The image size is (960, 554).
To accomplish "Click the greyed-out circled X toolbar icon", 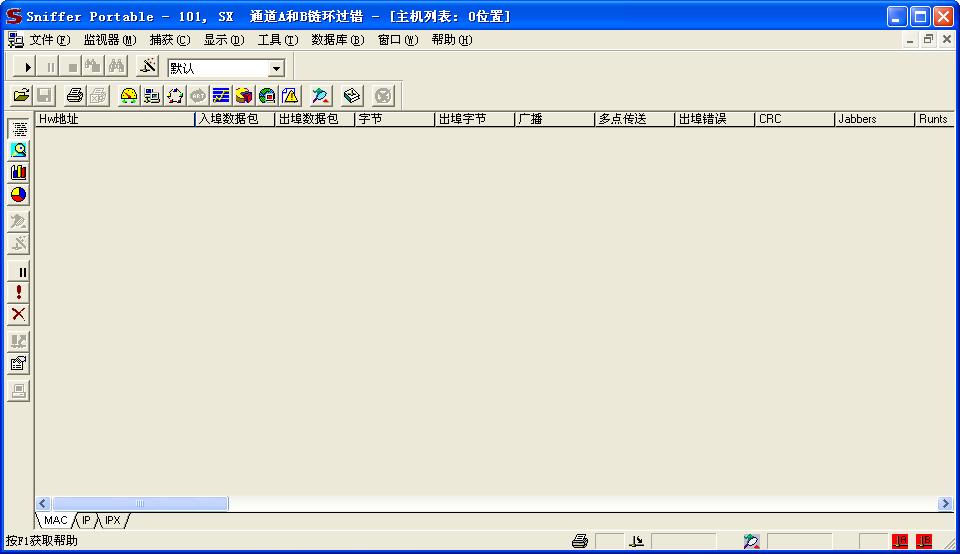I will [x=383, y=95].
